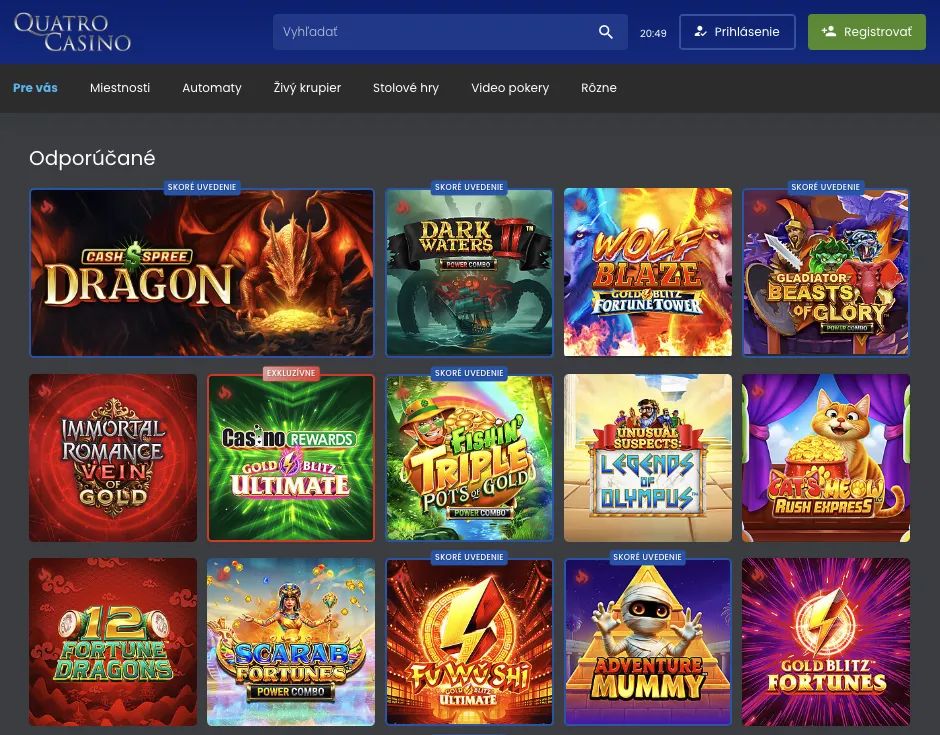The width and height of the screenshot is (940, 735).
Task: Open the 12 Fortune Dragons game
Action: point(113,642)
